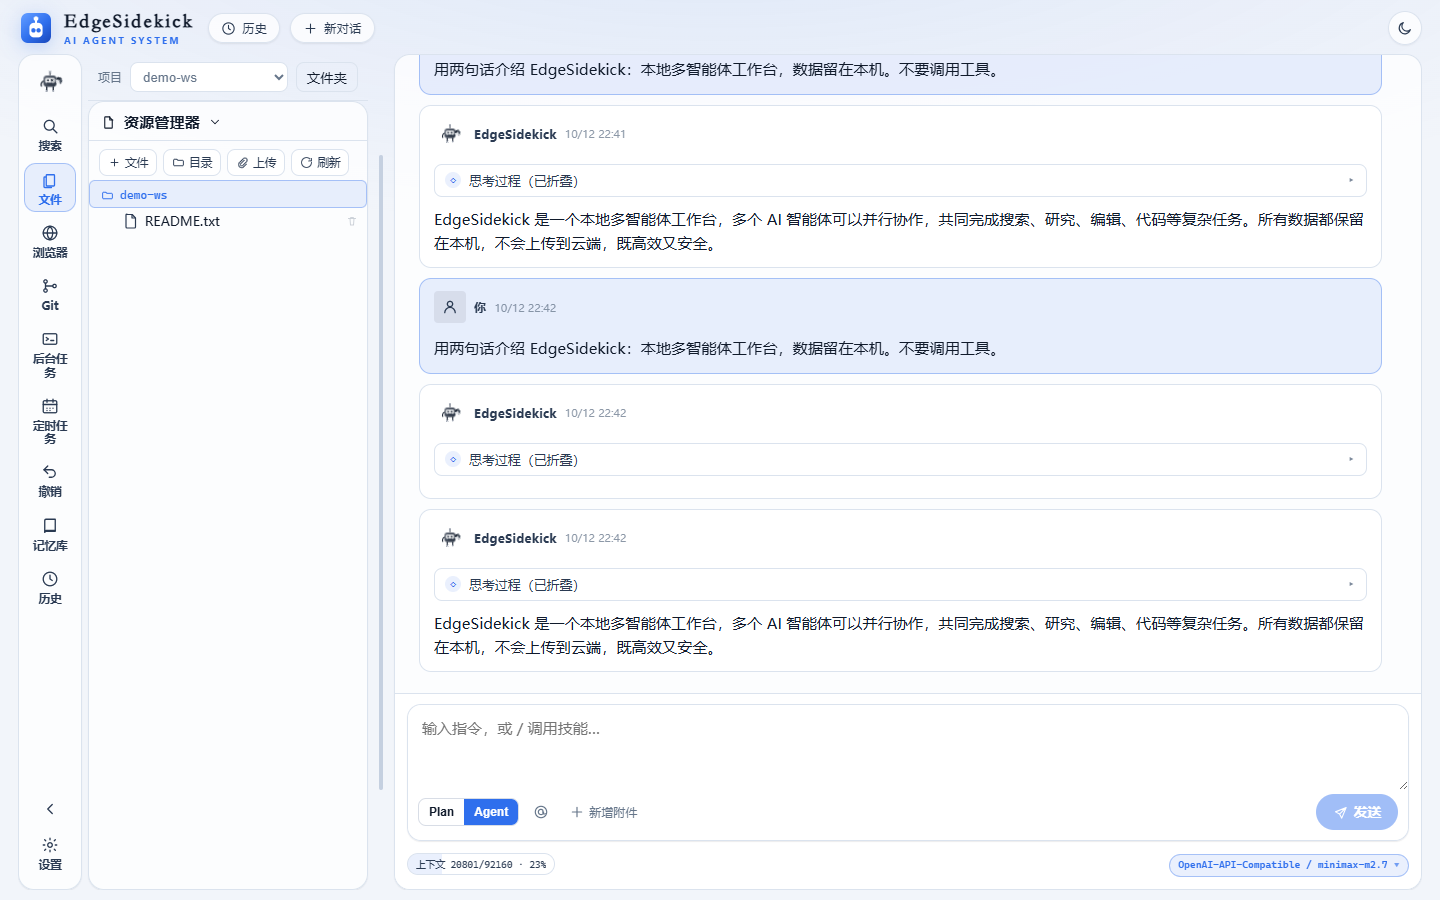This screenshot has height=900, width=1440.
Task: Click the 撤销 undo sidebar icon
Action: coord(50,481)
